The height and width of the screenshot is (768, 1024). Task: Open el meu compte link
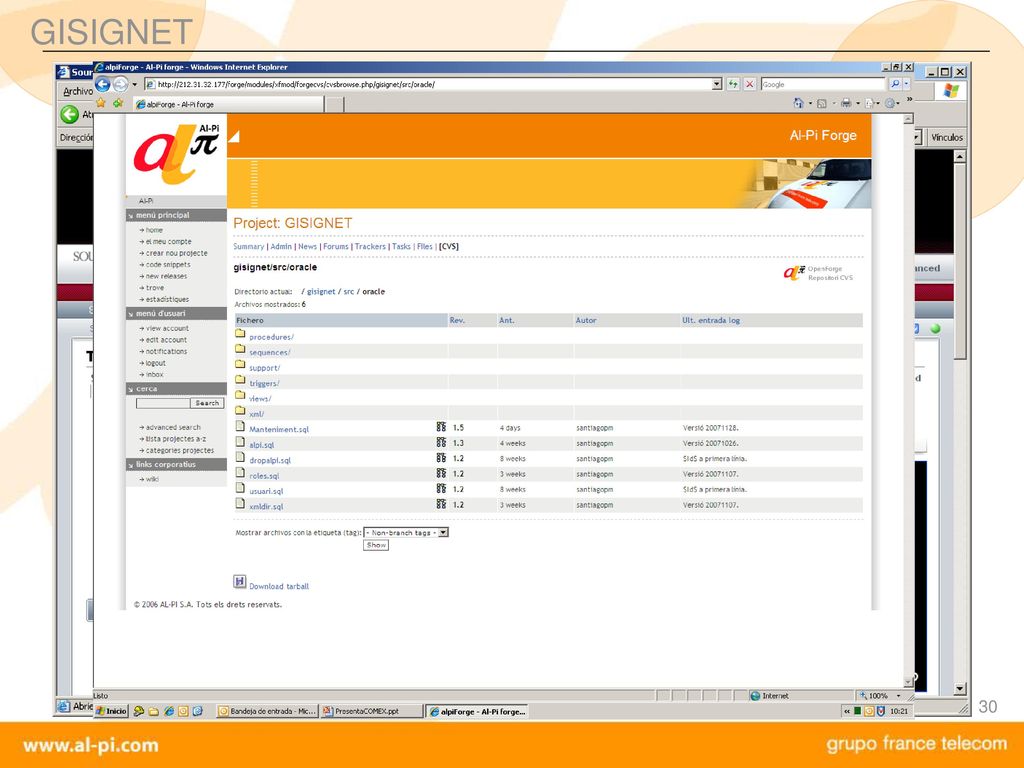pyautogui.click(x=168, y=242)
